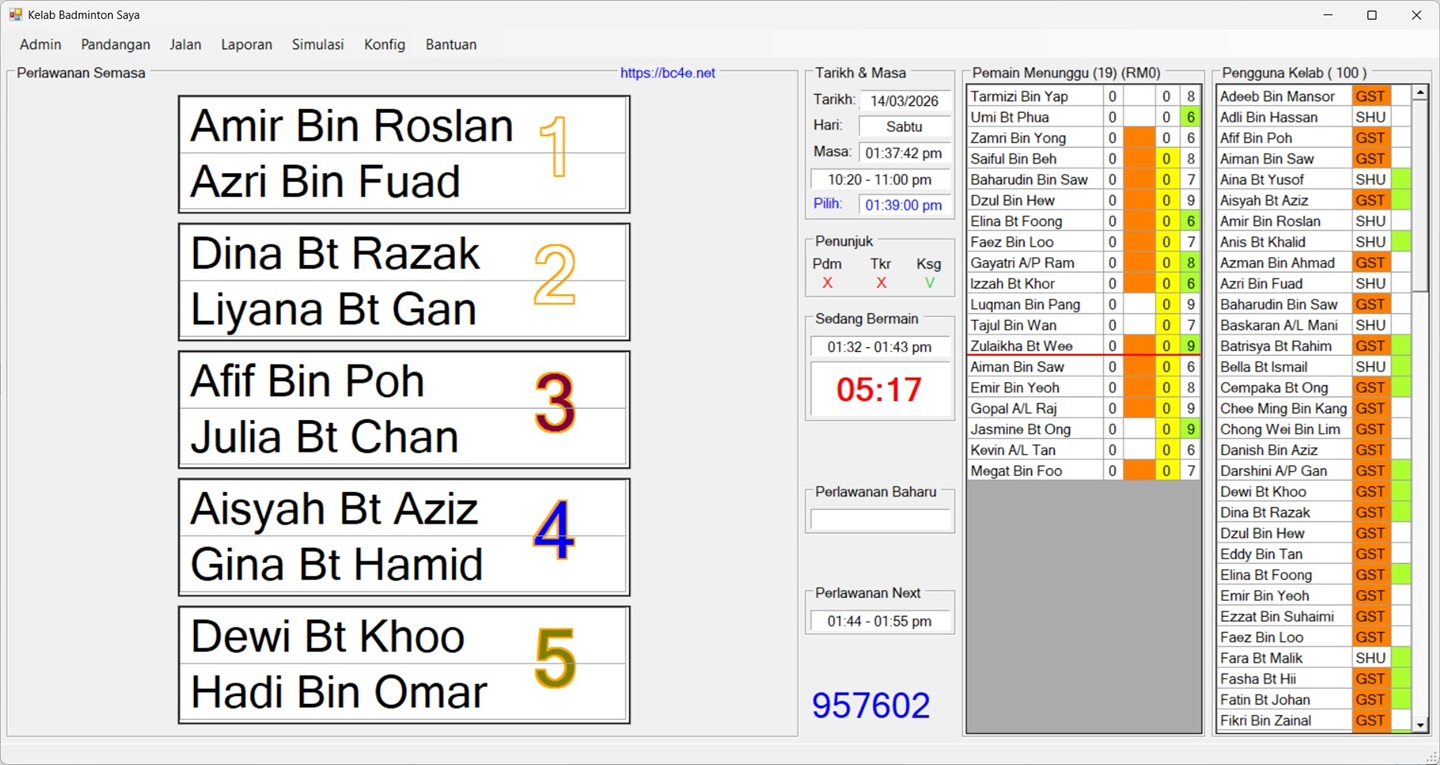Click the red X under Tkr indicator
The height and width of the screenshot is (765, 1440).
click(x=881, y=283)
